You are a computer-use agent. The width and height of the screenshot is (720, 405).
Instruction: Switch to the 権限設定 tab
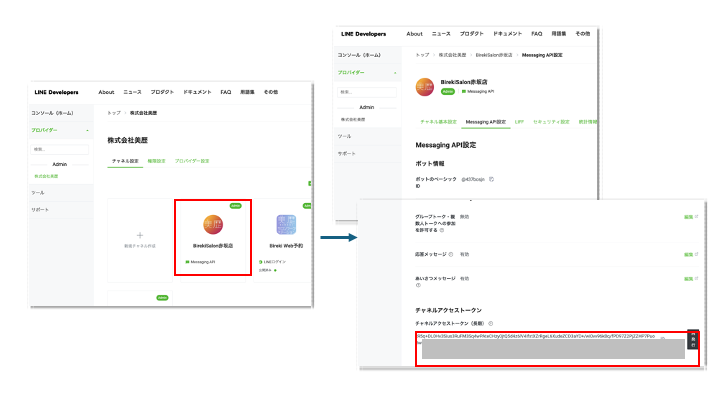tap(158, 160)
